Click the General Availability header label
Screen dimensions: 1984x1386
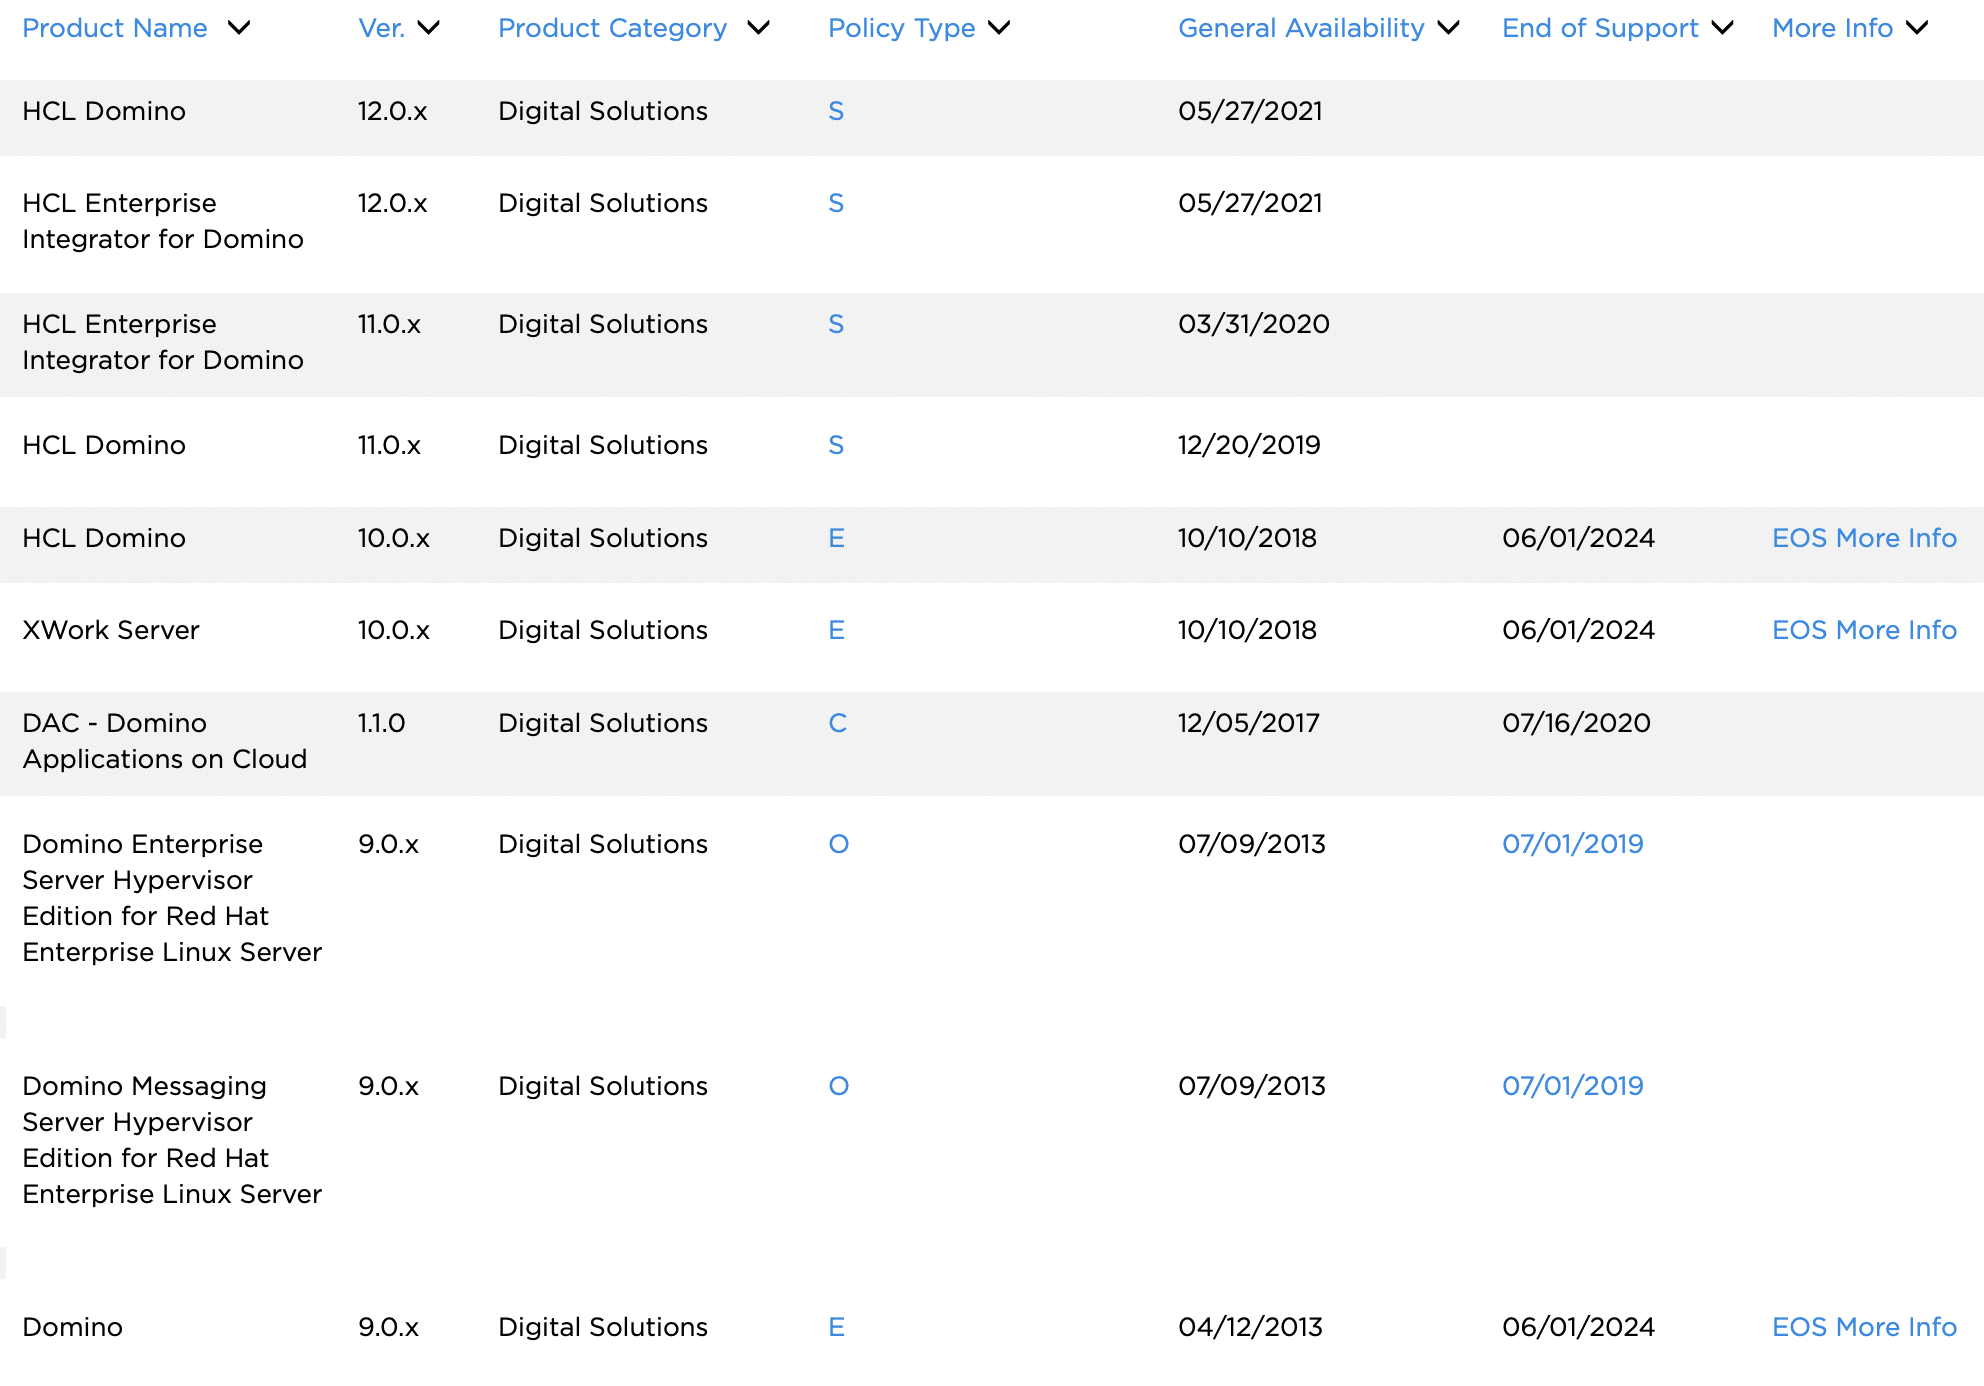pyautogui.click(x=1300, y=28)
